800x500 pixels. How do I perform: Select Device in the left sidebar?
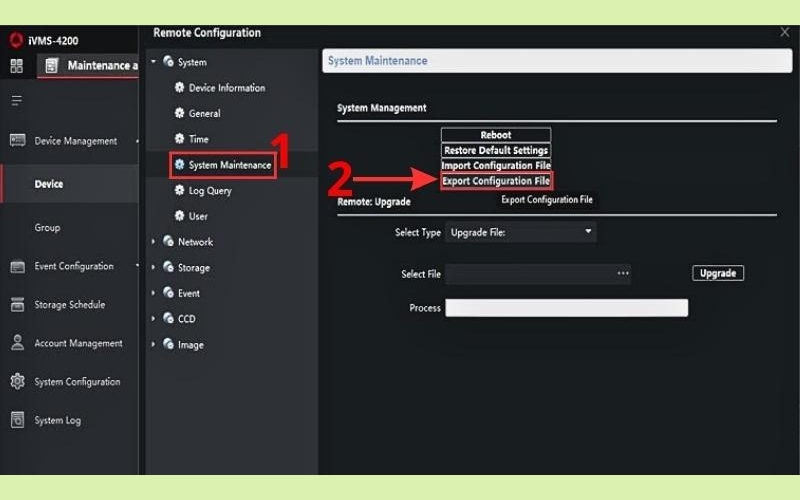click(x=49, y=184)
